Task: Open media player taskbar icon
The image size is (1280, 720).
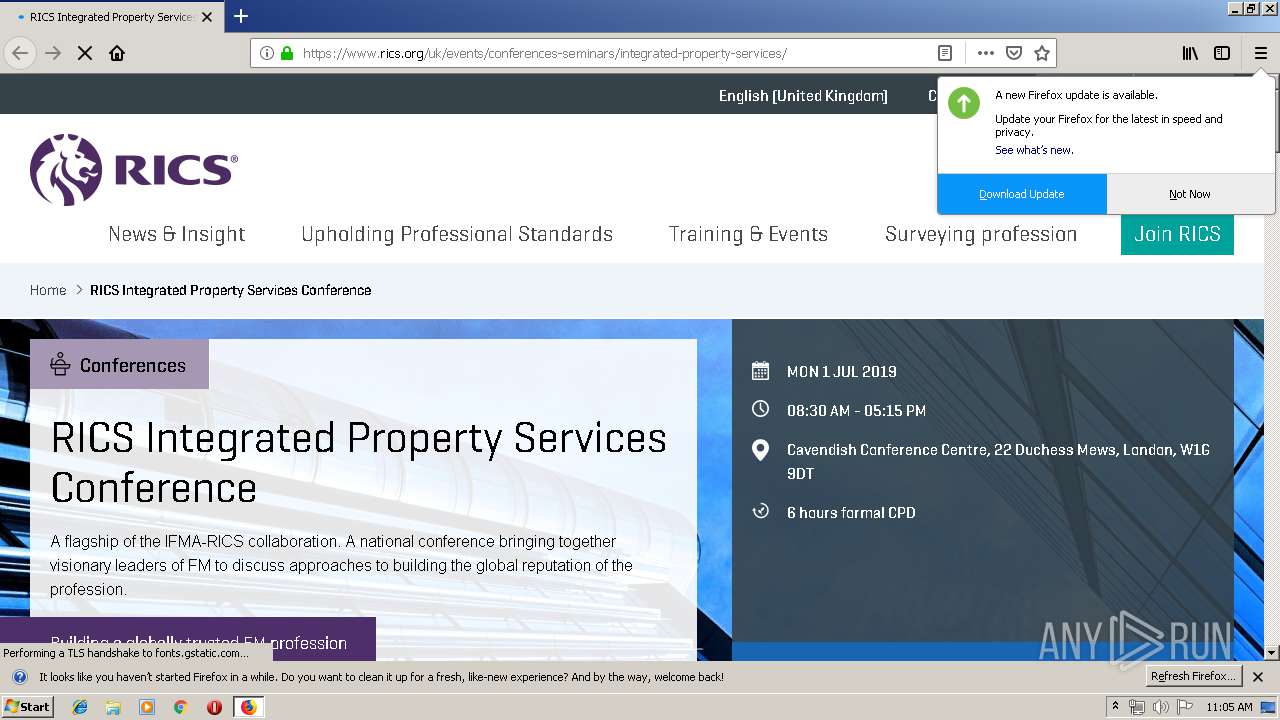Action: (x=147, y=707)
